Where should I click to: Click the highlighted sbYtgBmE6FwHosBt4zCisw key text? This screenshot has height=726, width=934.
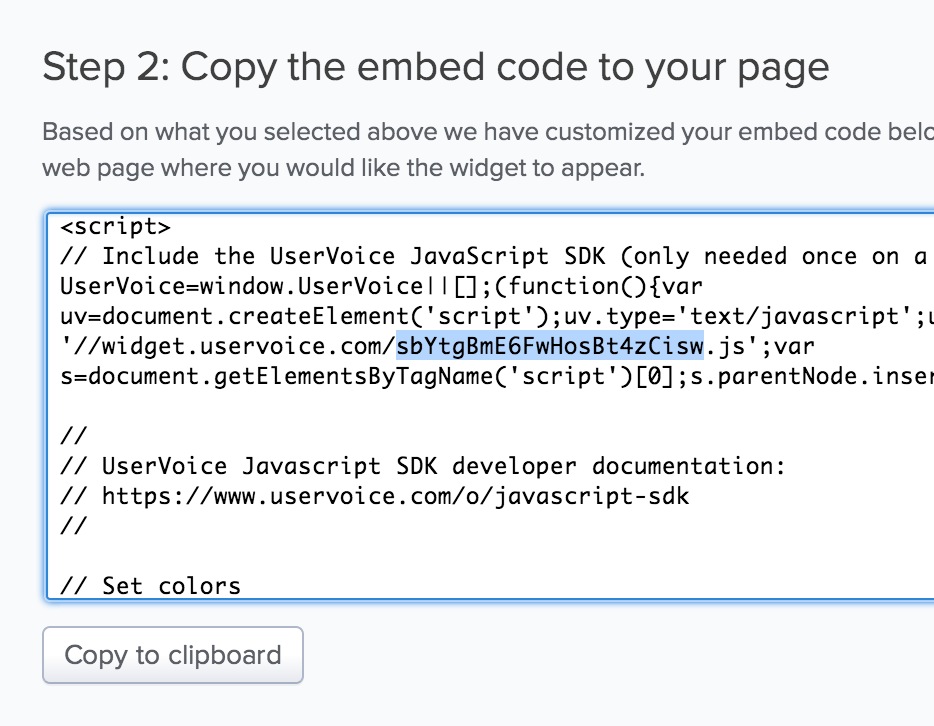(x=550, y=345)
